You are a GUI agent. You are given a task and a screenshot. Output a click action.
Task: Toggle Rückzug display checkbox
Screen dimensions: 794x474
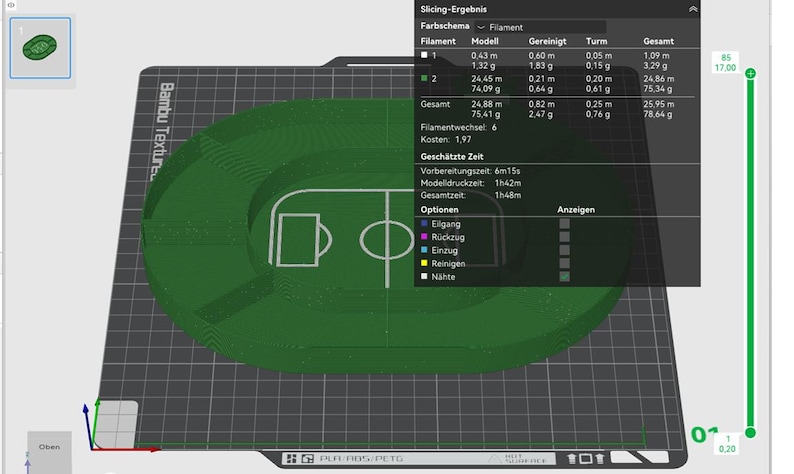point(564,237)
